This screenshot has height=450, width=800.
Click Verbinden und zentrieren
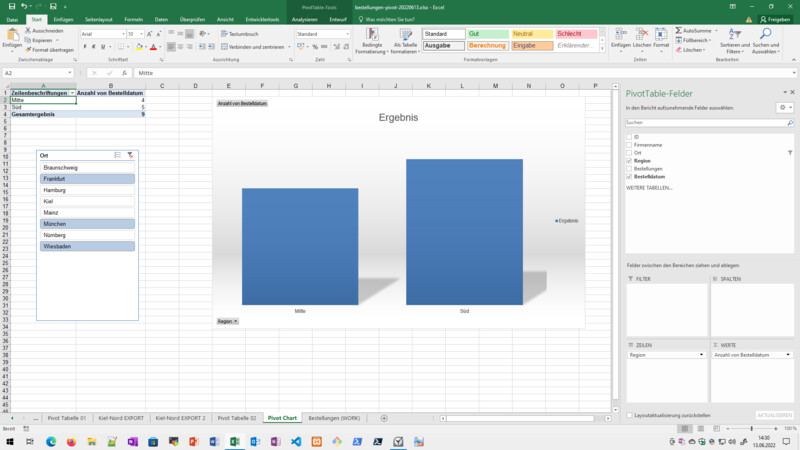coord(253,47)
